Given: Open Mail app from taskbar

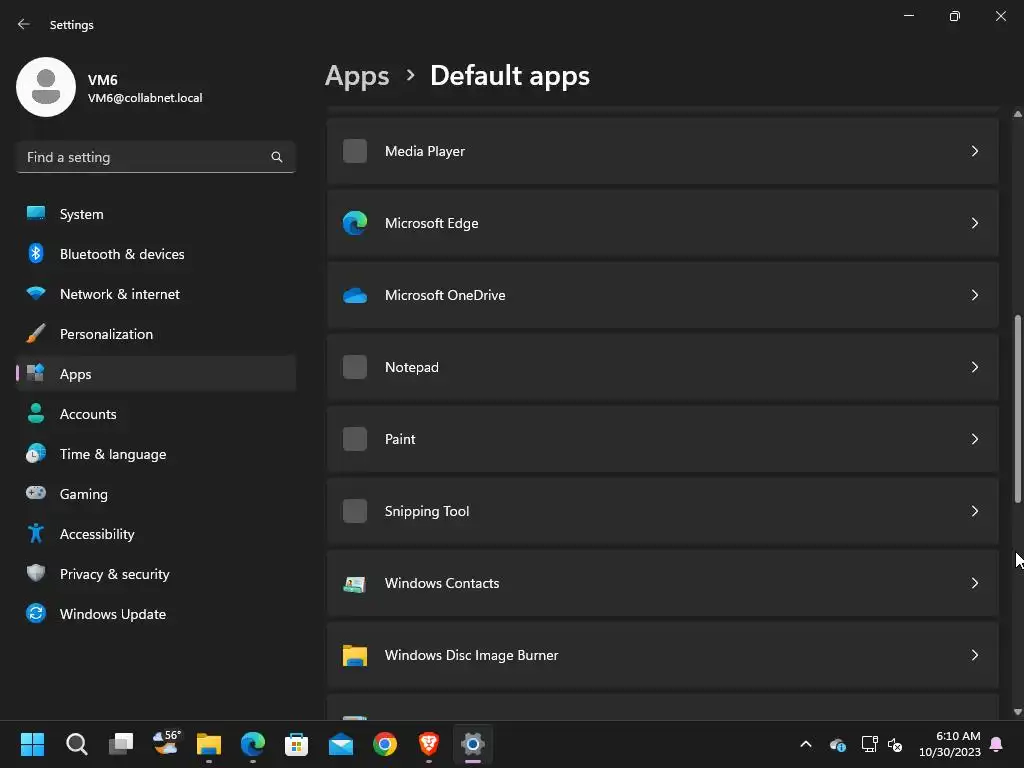Looking at the screenshot, I should coord(341,744).
